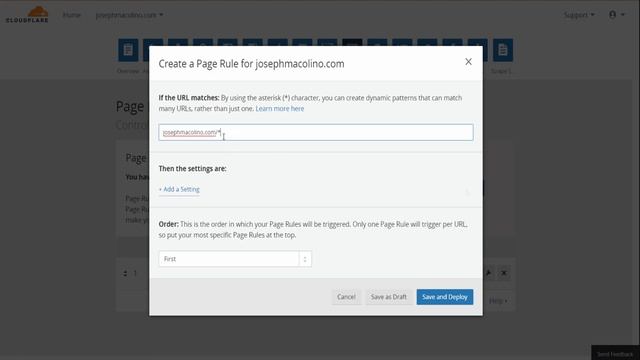Screen dimensions: 640x360
Task: Open the Learn more here link
Action: point(280,109)
